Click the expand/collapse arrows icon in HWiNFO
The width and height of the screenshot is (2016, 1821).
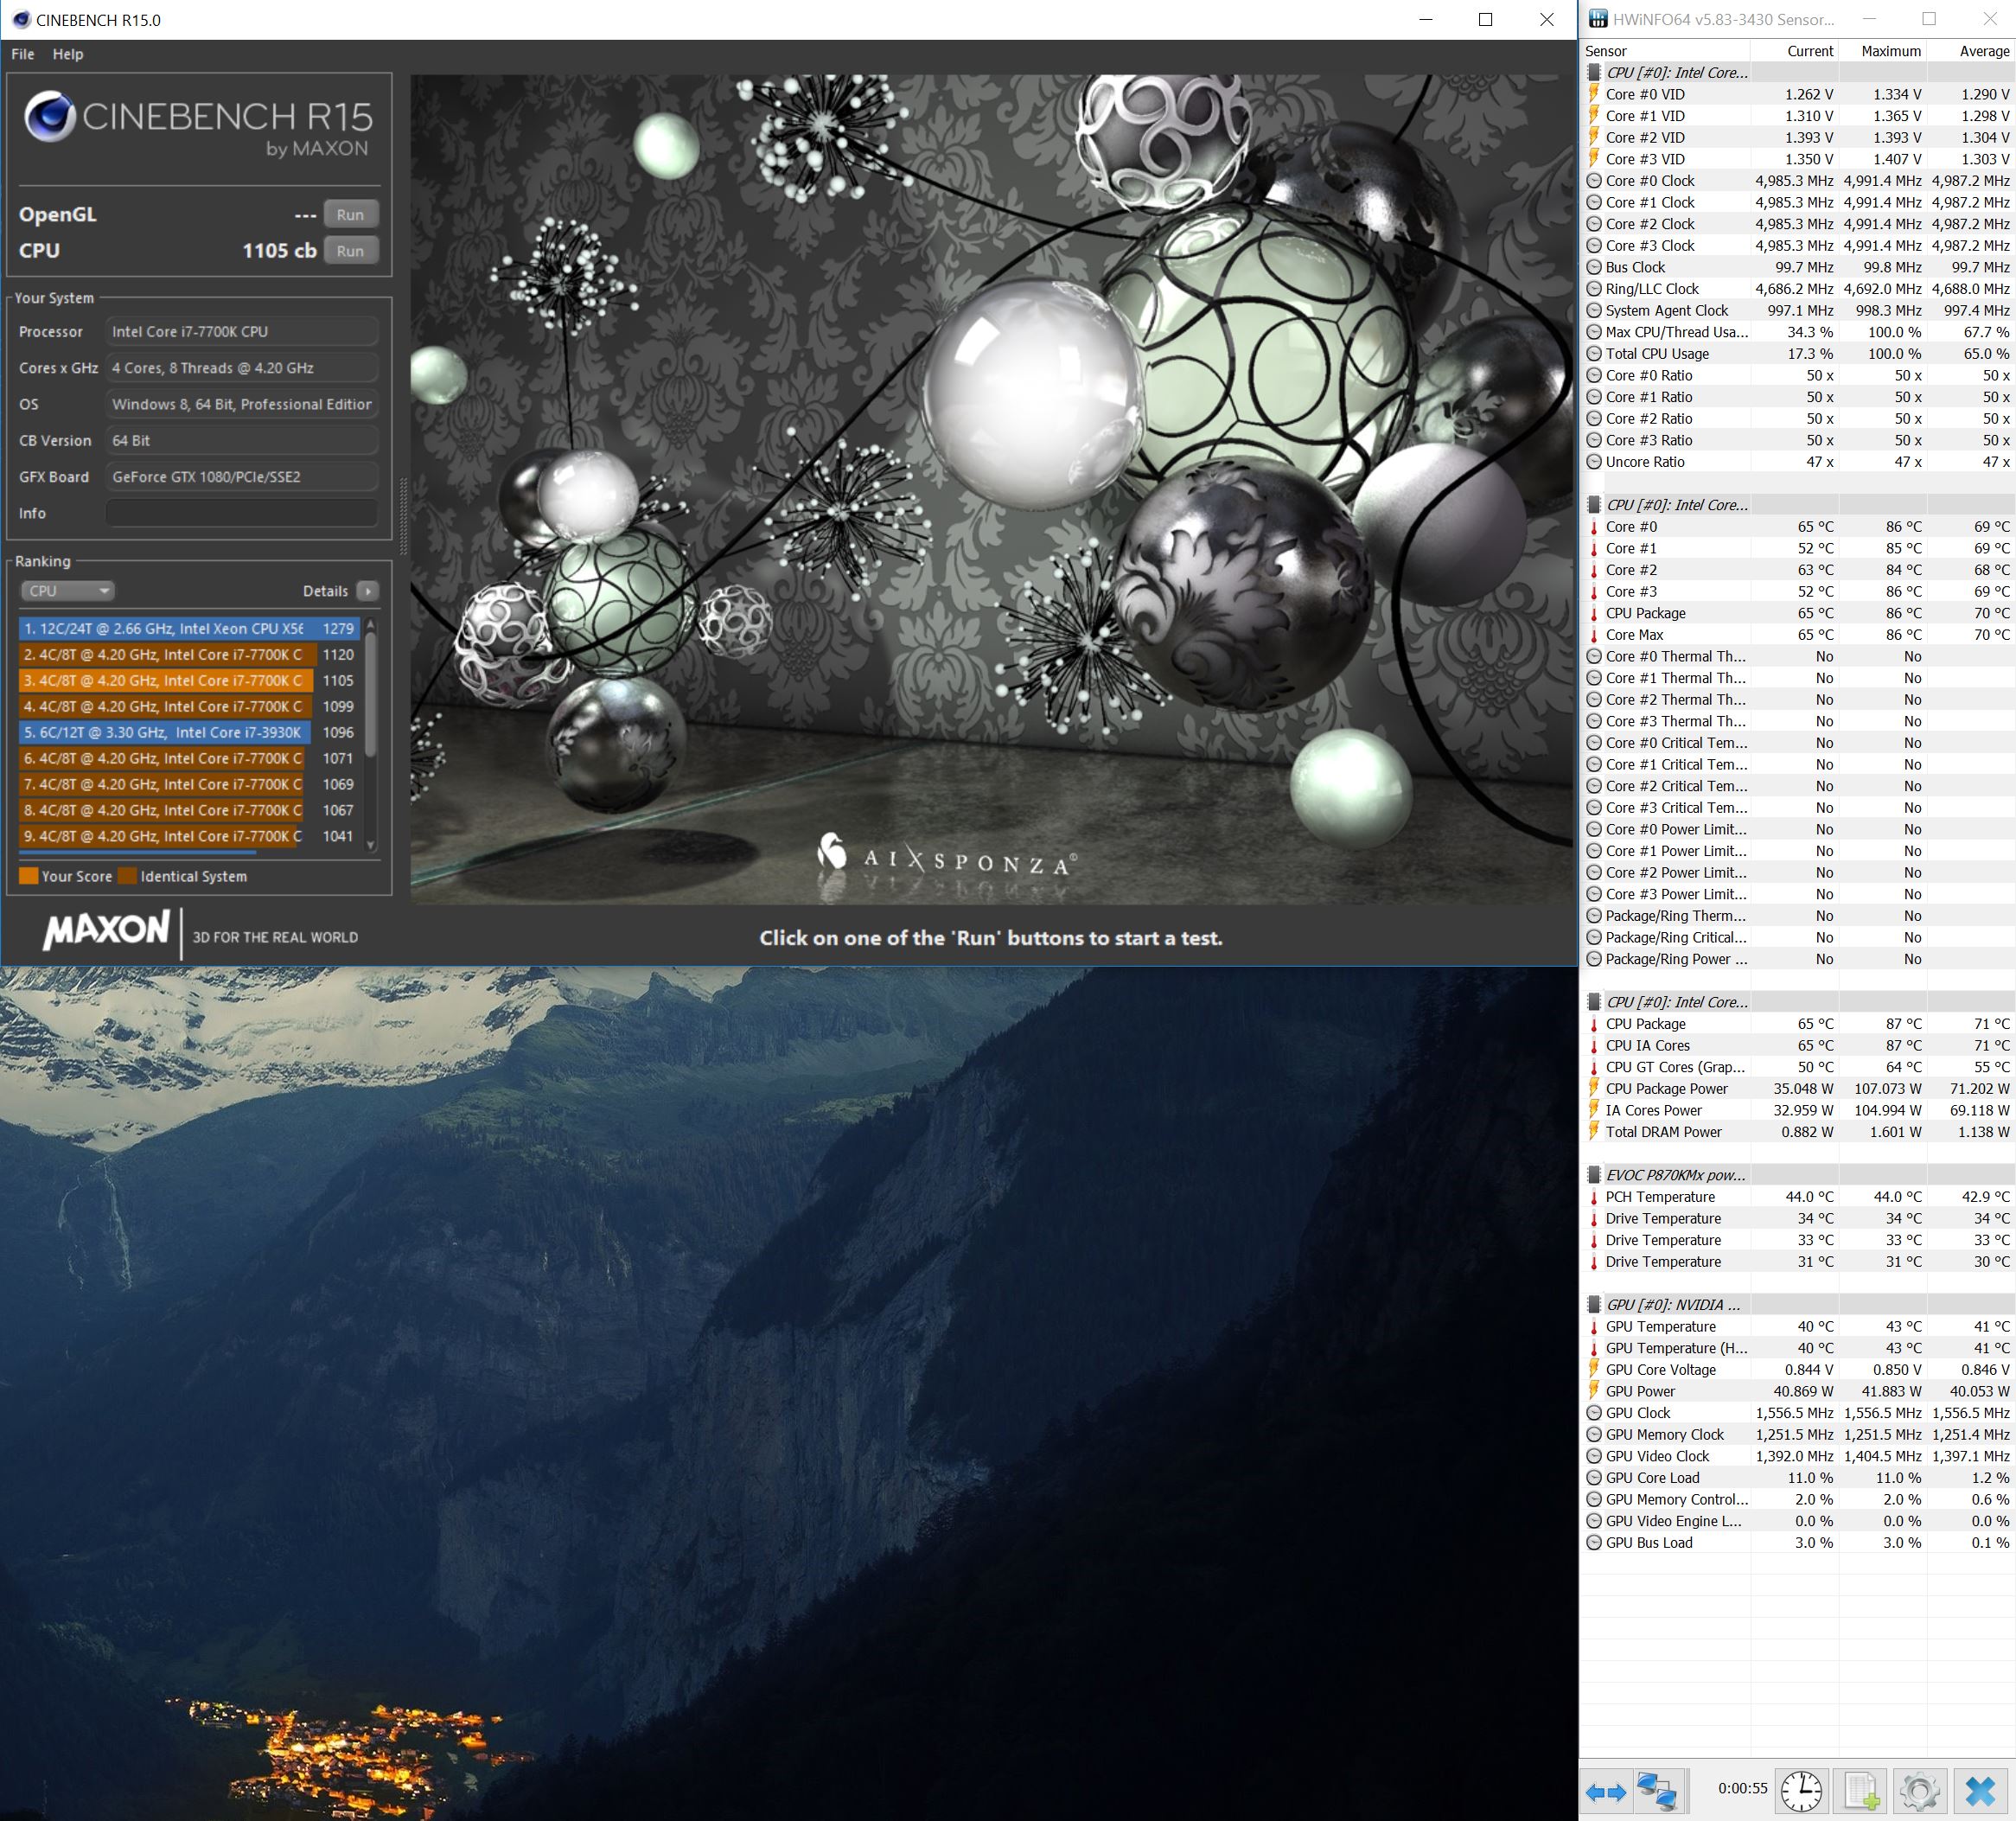tap(1606, 1792)
